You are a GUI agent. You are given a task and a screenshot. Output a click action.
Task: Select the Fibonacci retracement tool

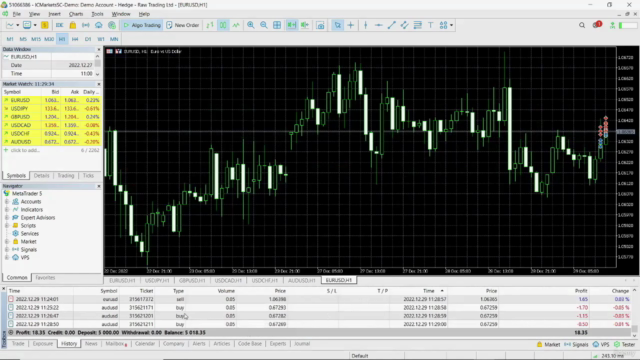pos(418,25)
